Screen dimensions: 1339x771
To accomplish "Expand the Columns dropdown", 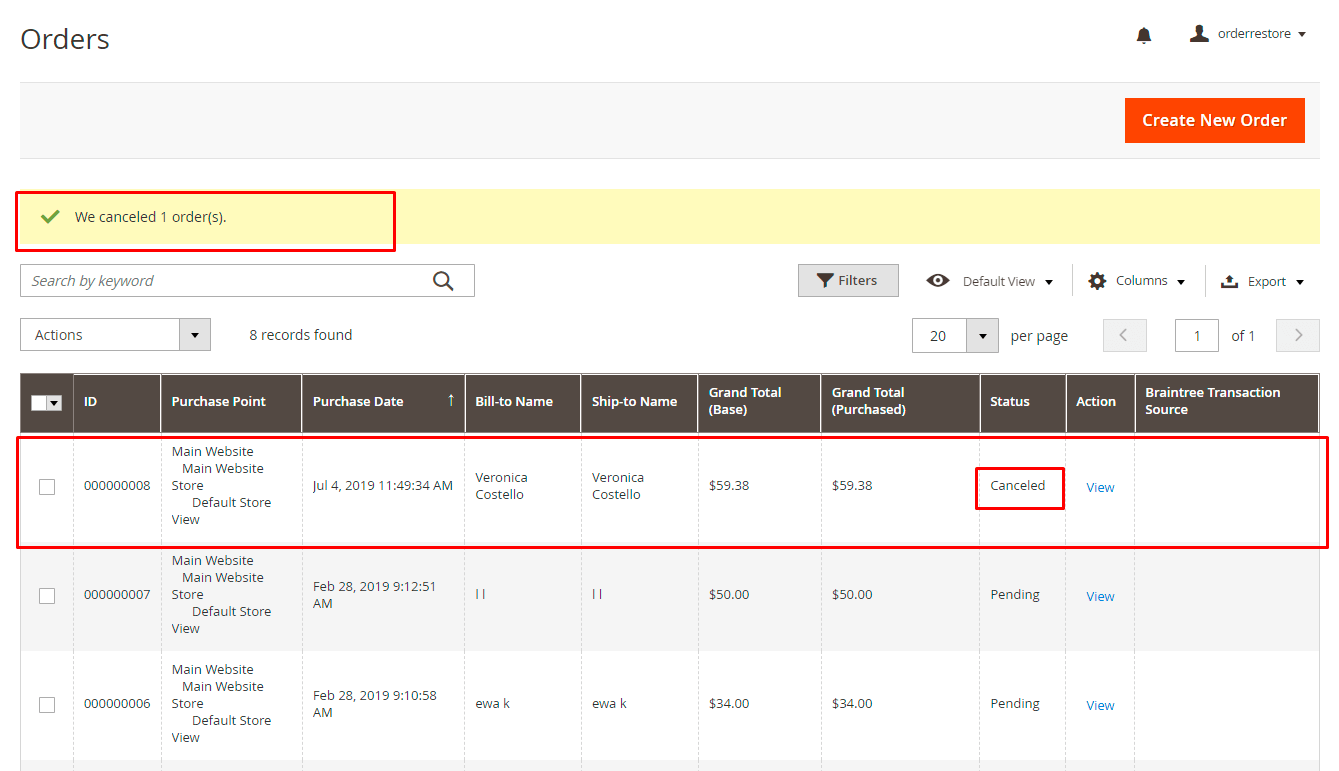I will 1150,281.
